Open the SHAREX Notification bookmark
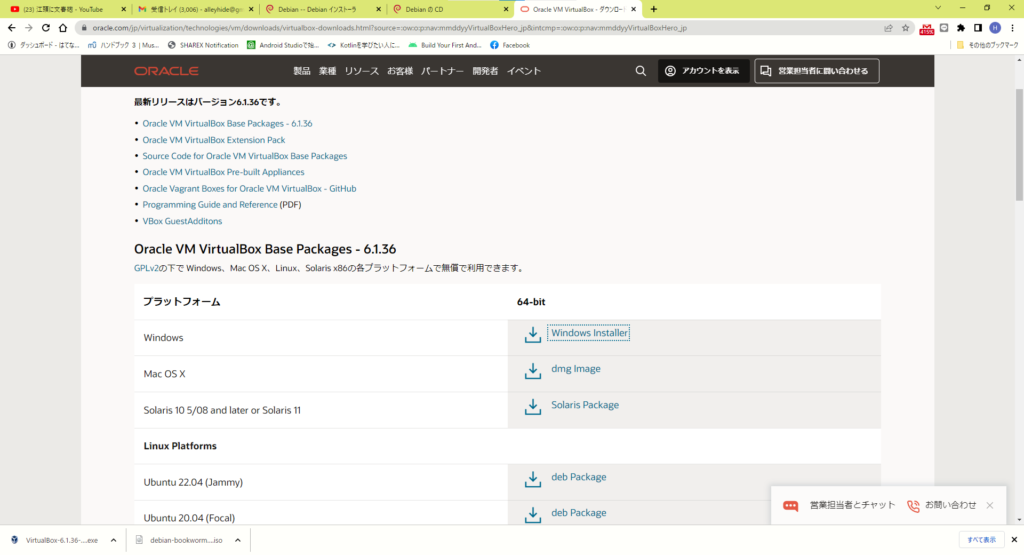Screen dimensions: 1024x555 (x=203, y=45)
